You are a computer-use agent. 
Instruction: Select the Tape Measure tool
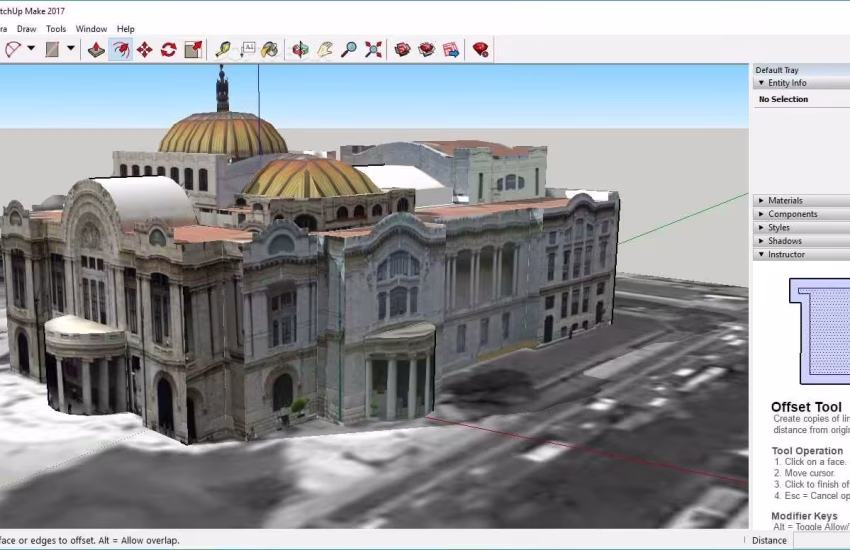(222, 50)
